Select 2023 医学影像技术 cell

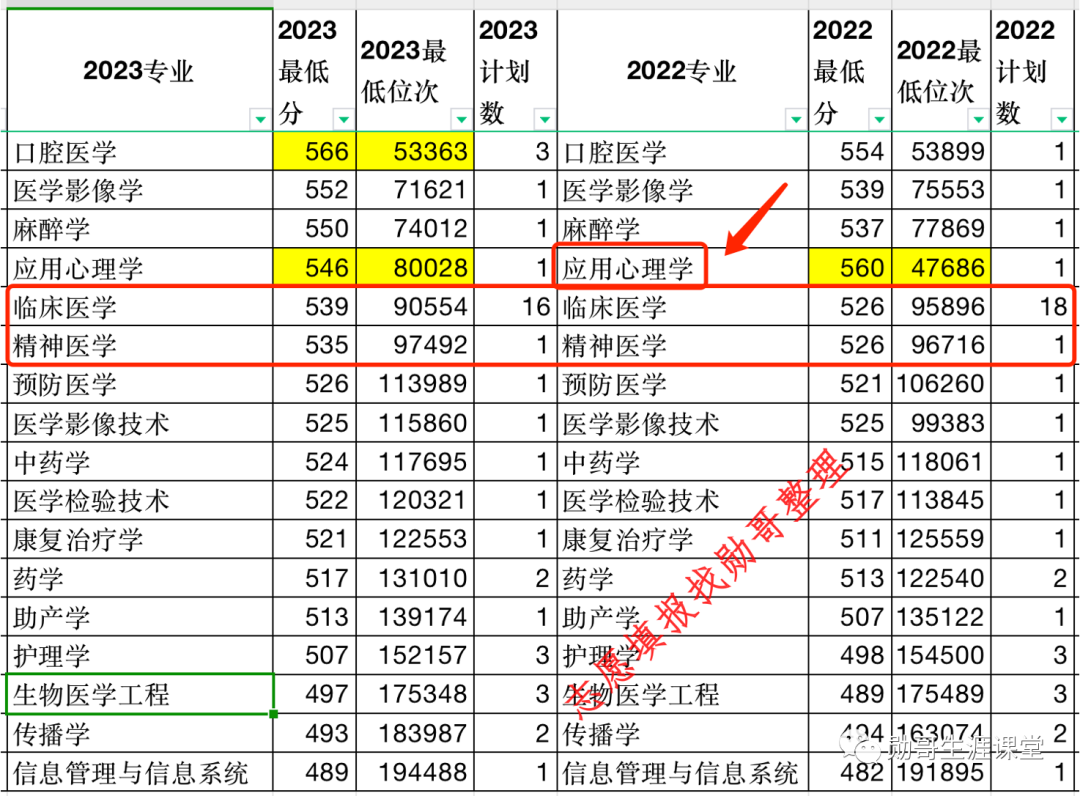(x=140, y=423)
